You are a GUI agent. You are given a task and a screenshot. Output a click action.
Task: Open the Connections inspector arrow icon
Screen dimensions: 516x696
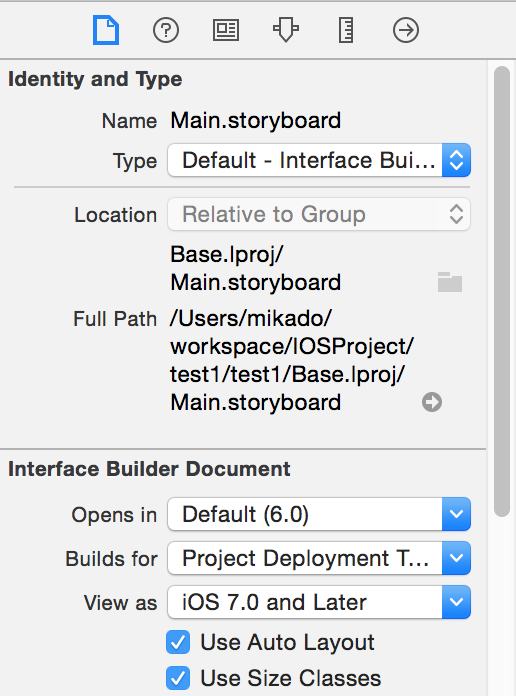tap(406, 30)
